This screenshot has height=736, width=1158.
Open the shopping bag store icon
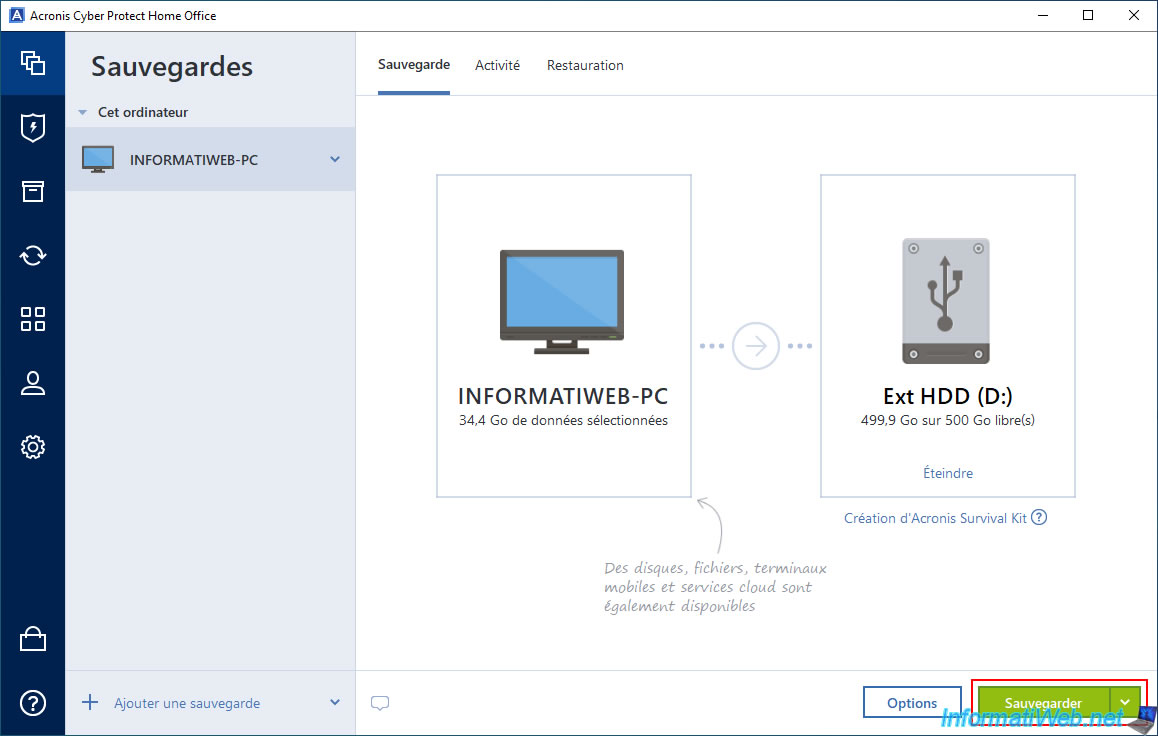coord(32,639)
